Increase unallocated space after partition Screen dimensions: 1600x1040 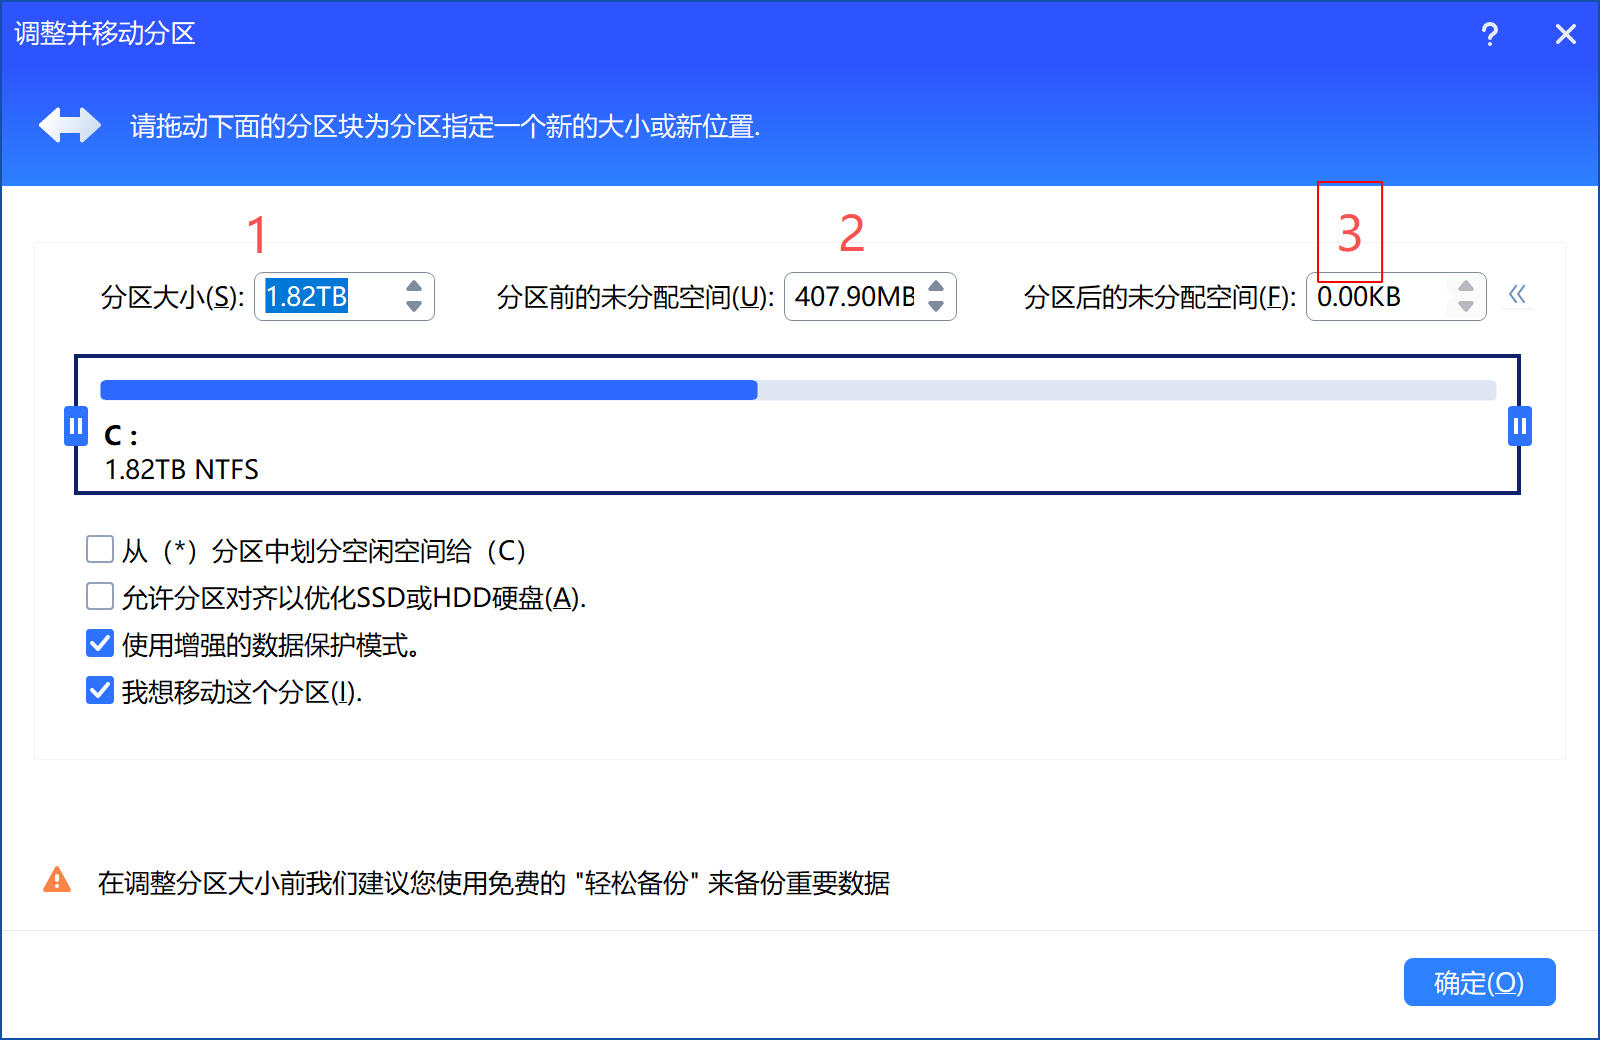[x=1465, y=287]
